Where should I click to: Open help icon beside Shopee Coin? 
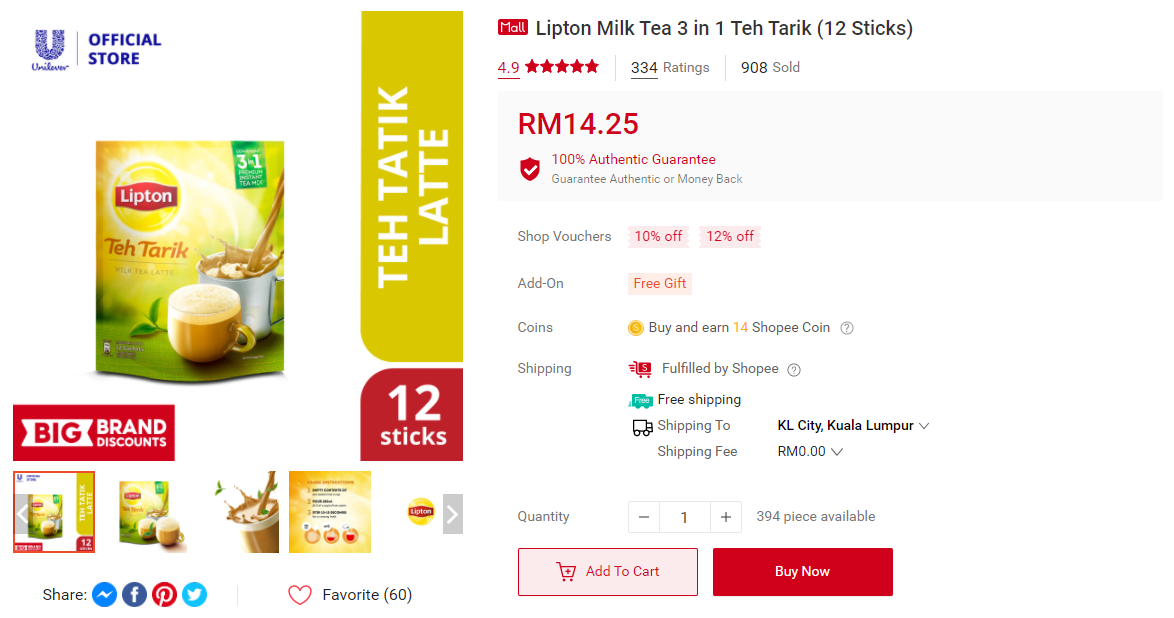847,328
